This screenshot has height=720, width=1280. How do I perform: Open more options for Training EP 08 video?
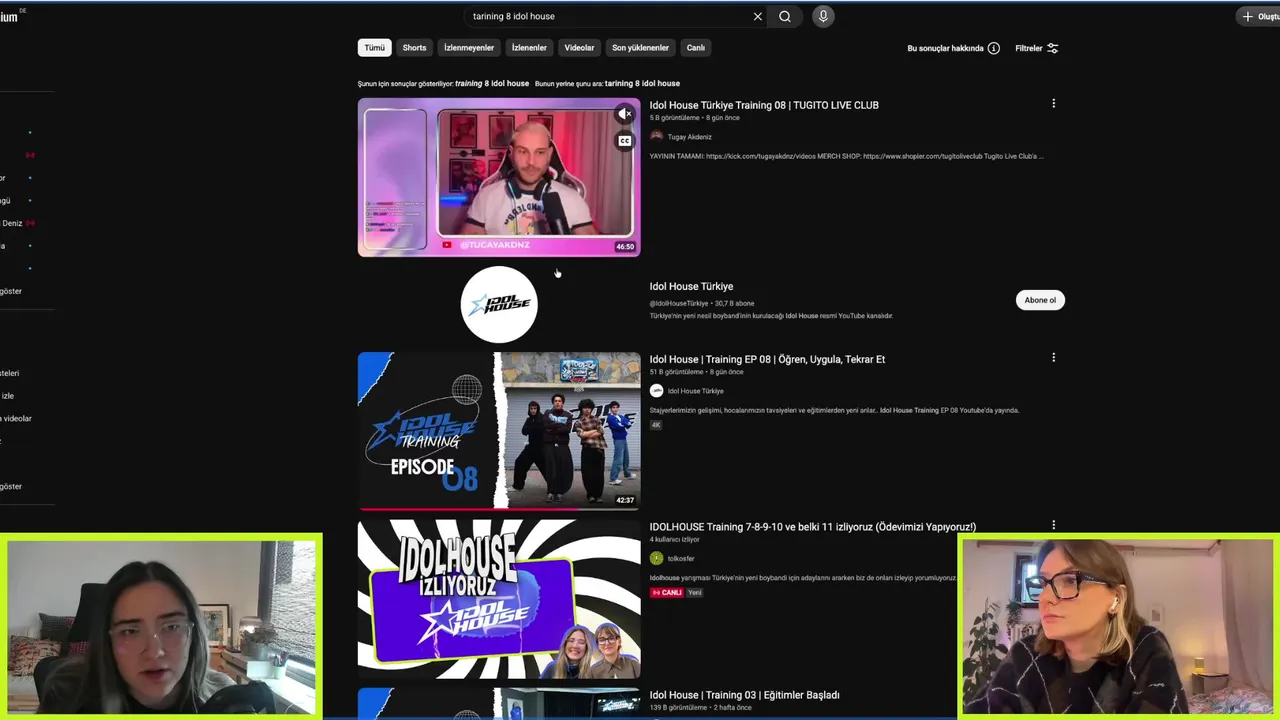(1053, 358)
